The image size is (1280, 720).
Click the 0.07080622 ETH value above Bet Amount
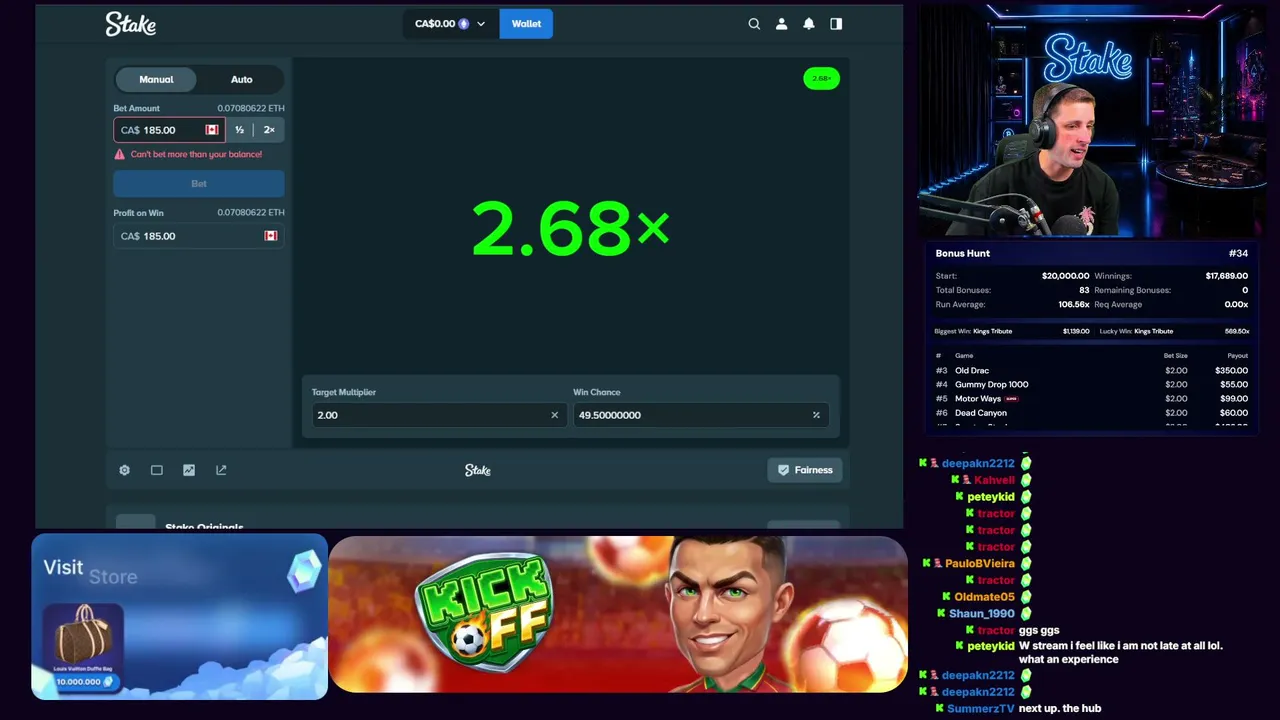(x=251, y=108)
